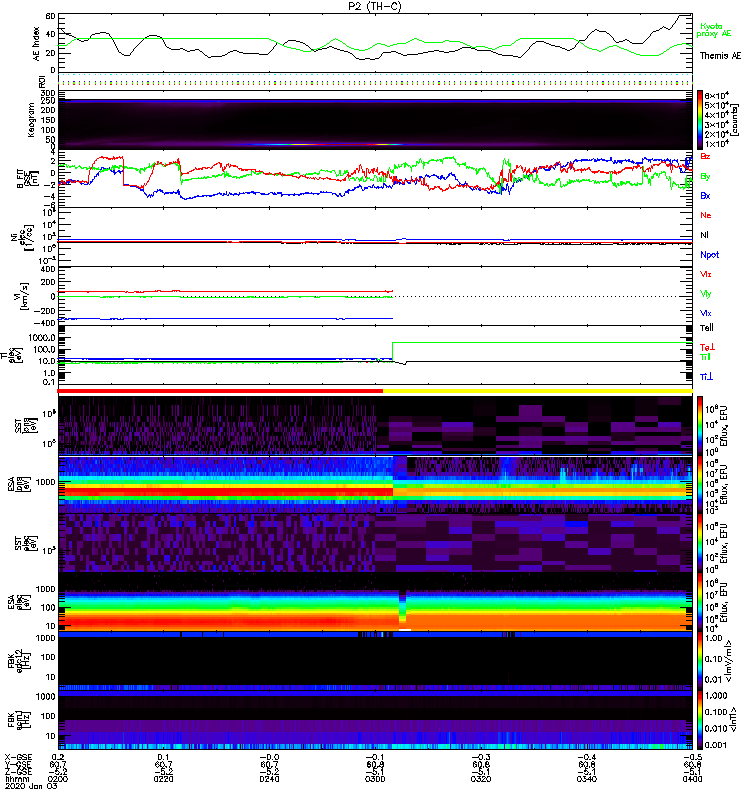Click the green step jump in the temperature panel
Screen dimensions: 750x800
[x=392, y=351]
